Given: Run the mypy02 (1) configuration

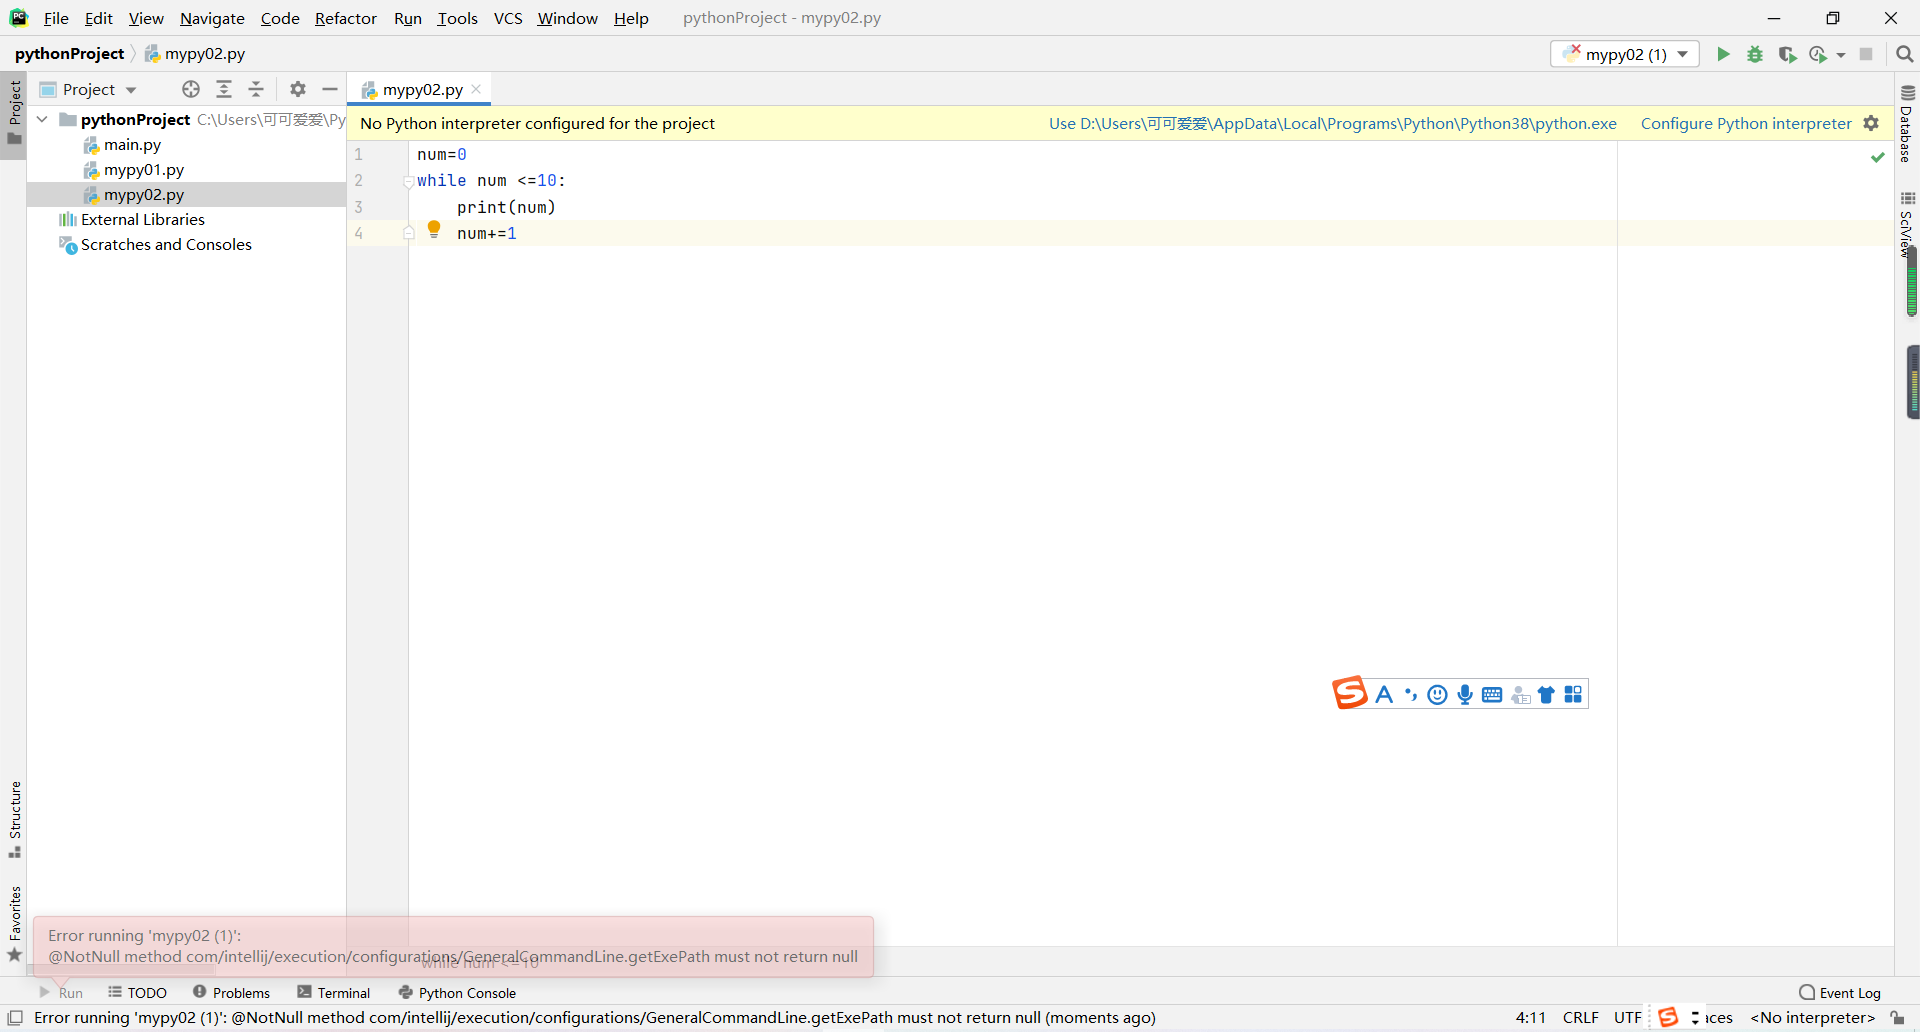Looking at the screenshot, I should coord(1723,54).
